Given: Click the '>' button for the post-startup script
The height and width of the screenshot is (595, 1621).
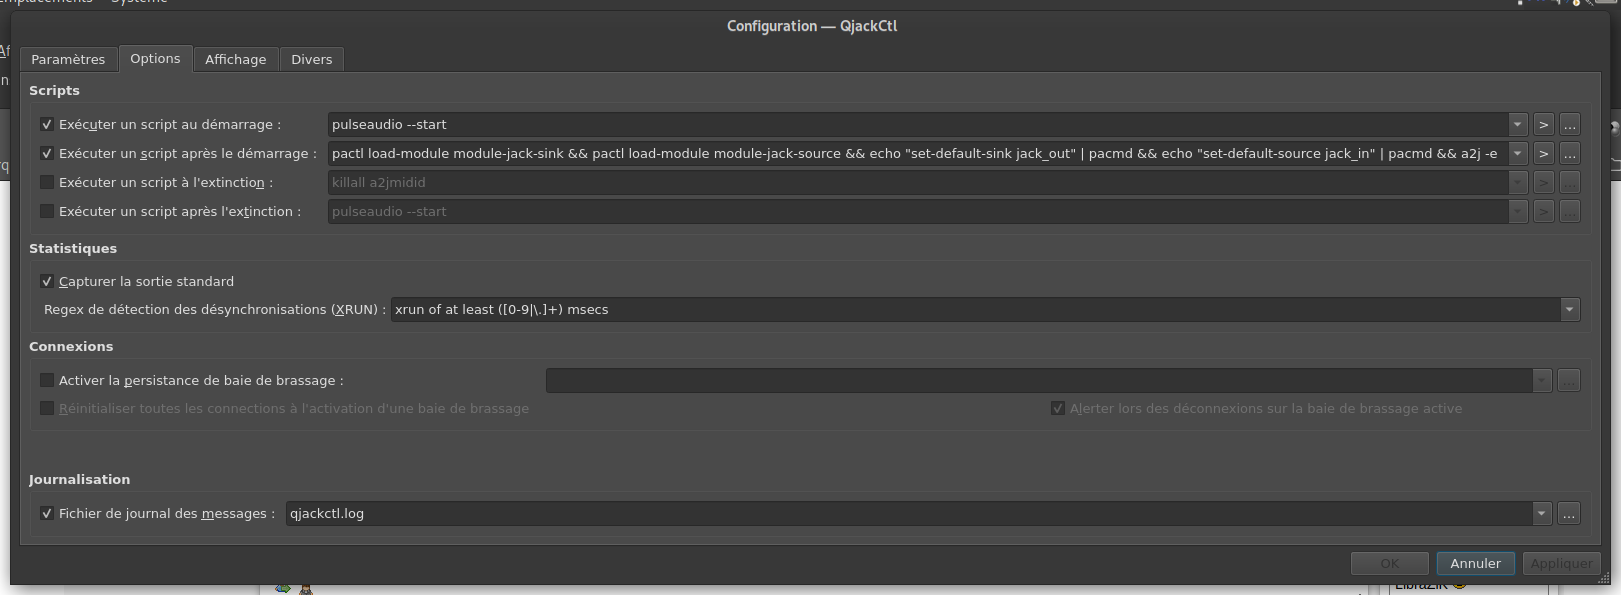Looking at the screenshot, I should pyautogui.click(x=1544, y=154).
